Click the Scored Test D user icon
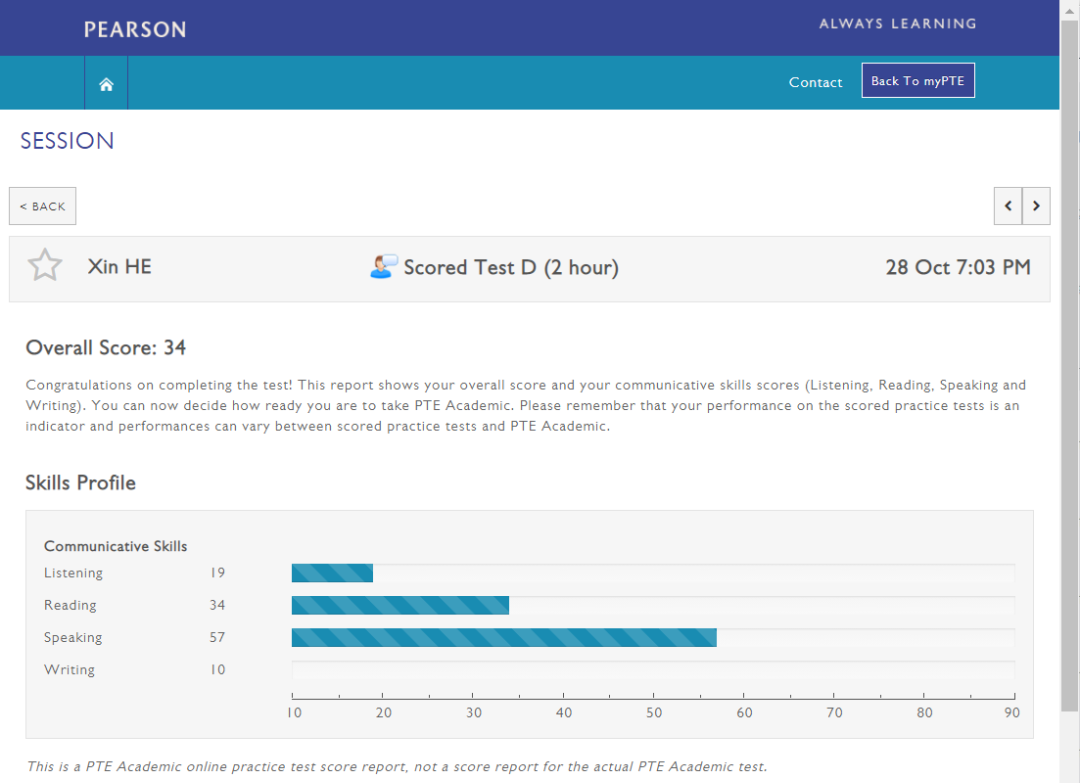Screen dimensions: 1080x783 (384, 267)
